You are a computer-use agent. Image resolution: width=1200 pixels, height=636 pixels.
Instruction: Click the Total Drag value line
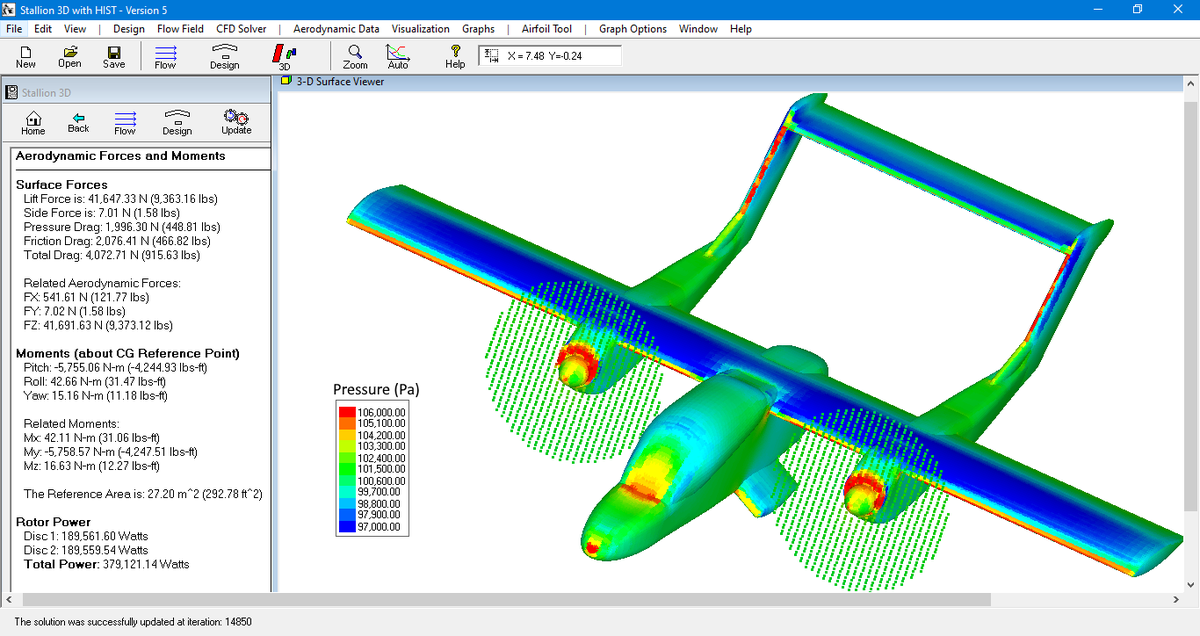click(x=112, y=255)
